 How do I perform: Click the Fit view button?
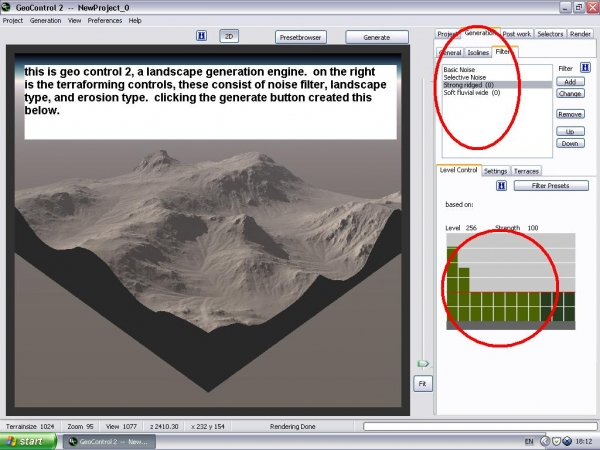[x=422, y=383]
